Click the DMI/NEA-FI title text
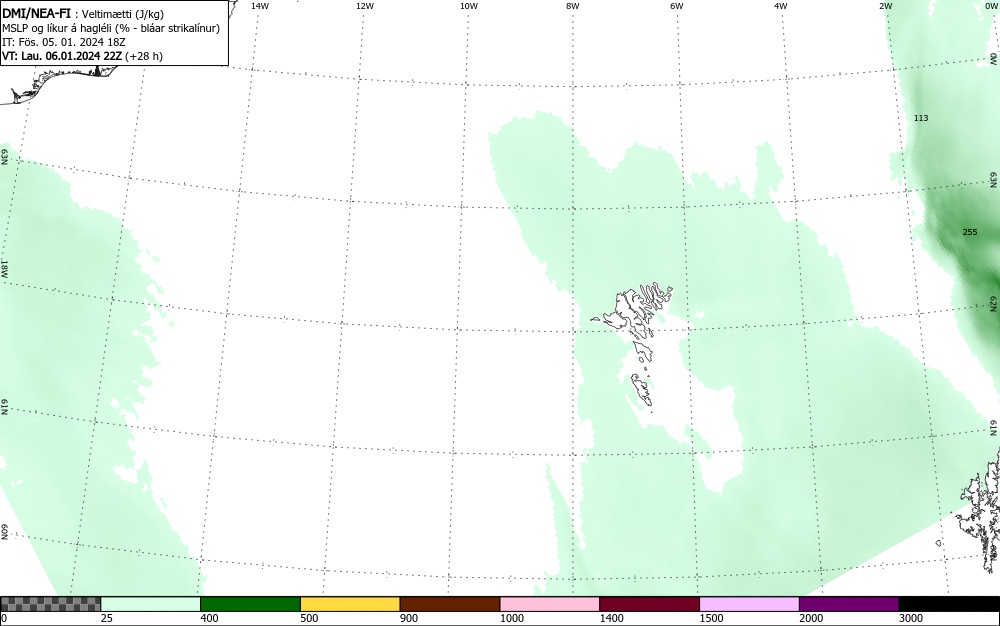The height and width of the screenshot is (626, 1000). tap(36, 13)
